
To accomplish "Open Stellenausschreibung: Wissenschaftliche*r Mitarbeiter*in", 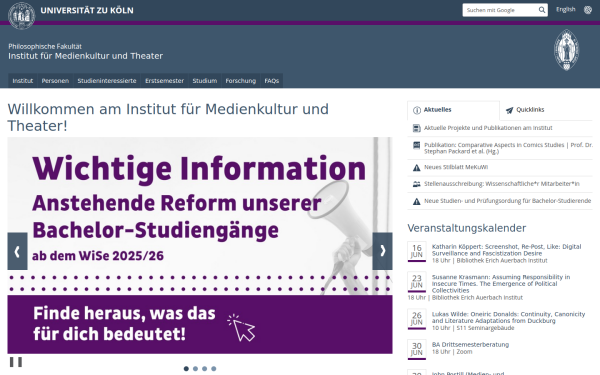I will 502,184.
